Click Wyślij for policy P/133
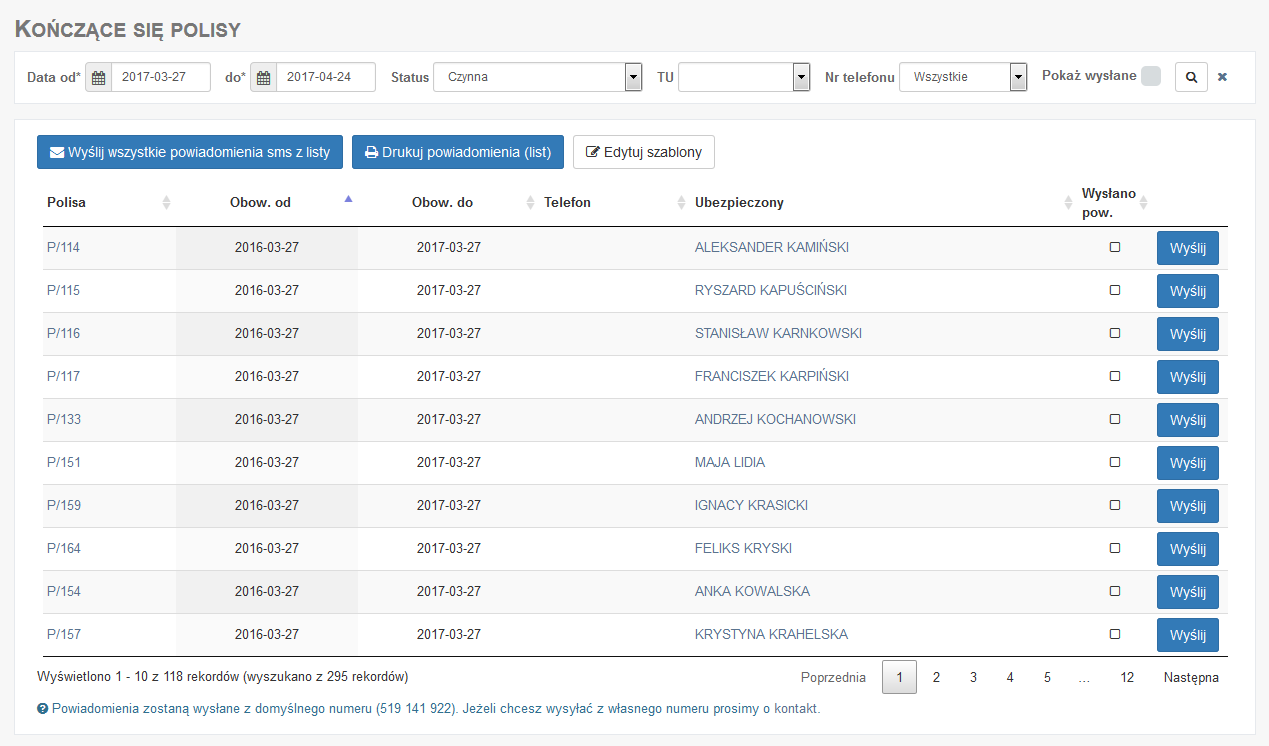This screenshot has width=1269, height=746. pos(1188,420)
